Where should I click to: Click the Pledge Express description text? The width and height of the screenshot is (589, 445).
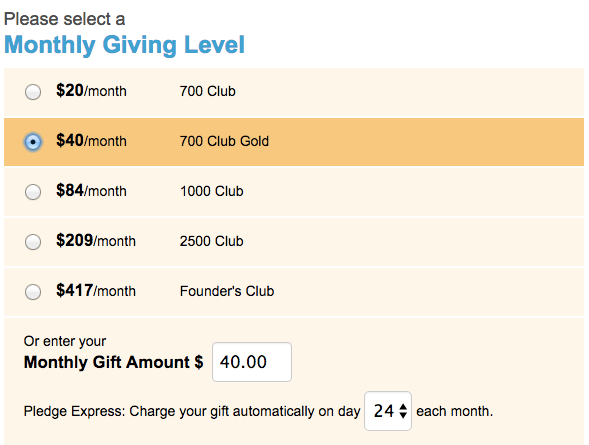pyautogui.click(x=192, y=411)
